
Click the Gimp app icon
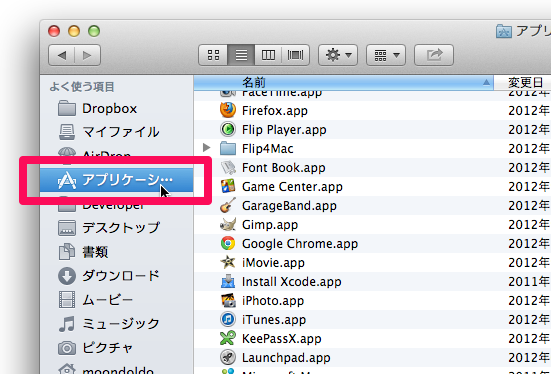coord(228,224)
